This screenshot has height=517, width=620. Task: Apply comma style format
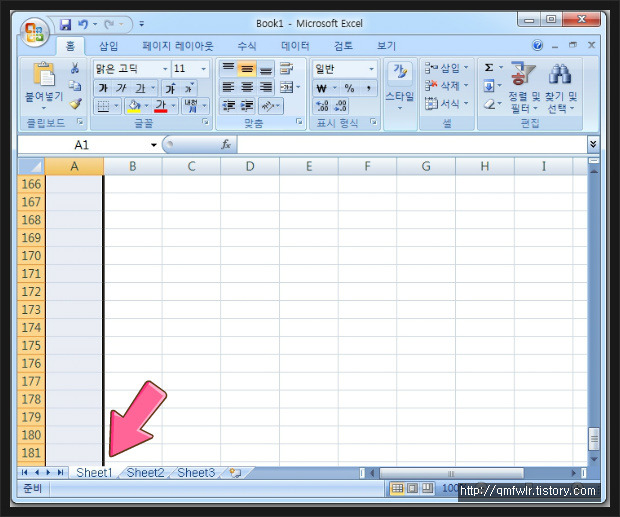(369, 88)
